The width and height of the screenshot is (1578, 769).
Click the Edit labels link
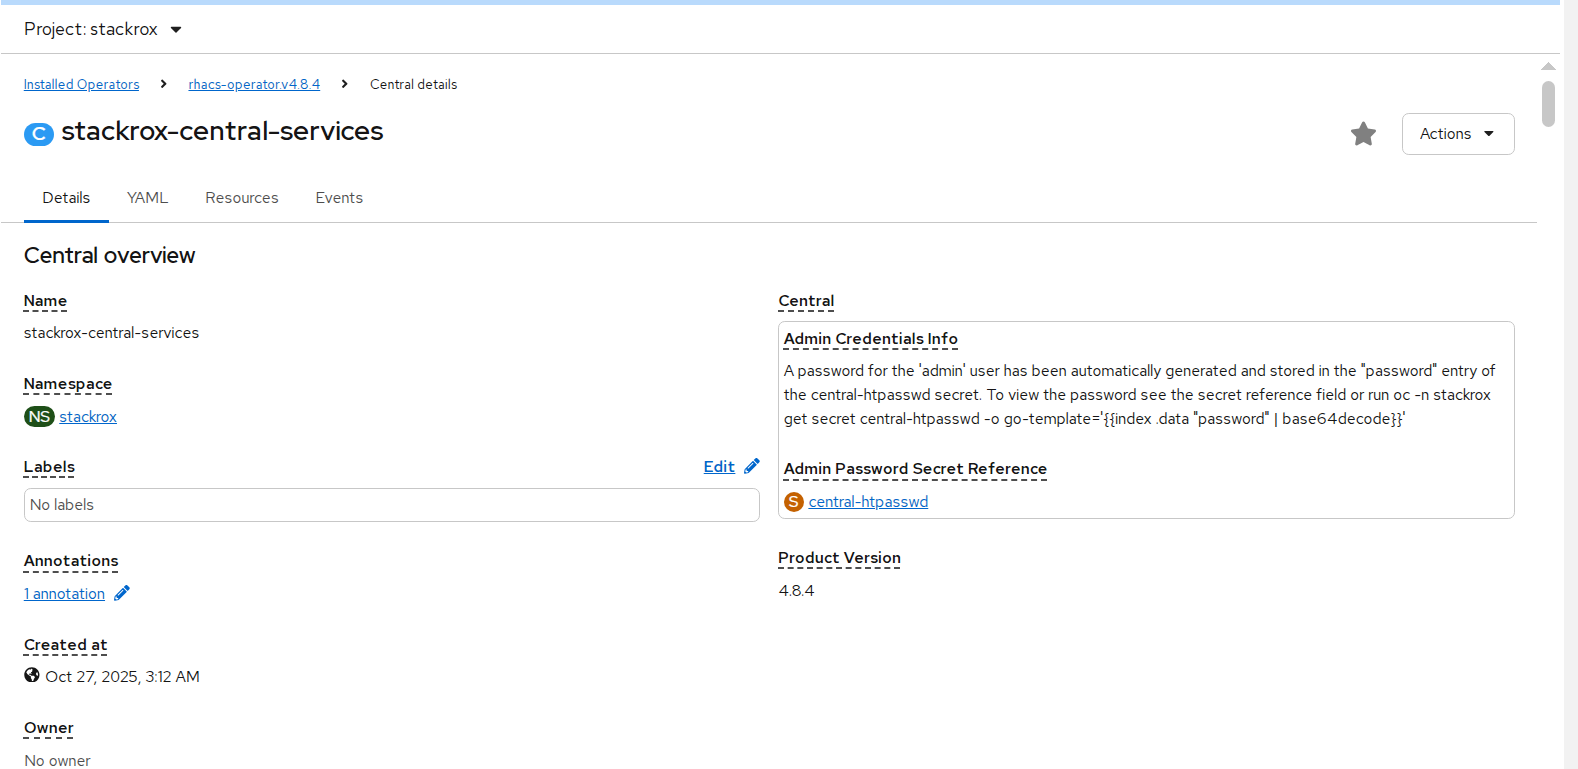tap(719, 467)
